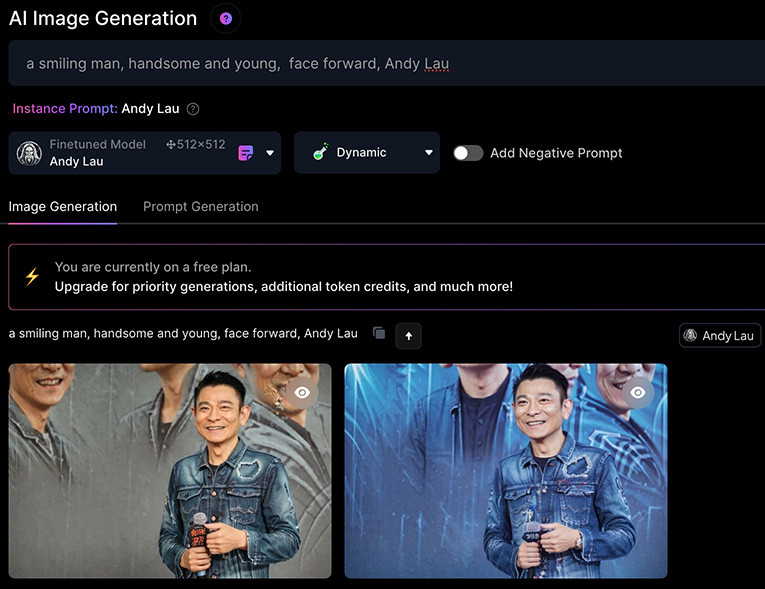This screenshot has width=765, height=589.
Task: Click the Instance Prompt label text
Action: [65, 108]
